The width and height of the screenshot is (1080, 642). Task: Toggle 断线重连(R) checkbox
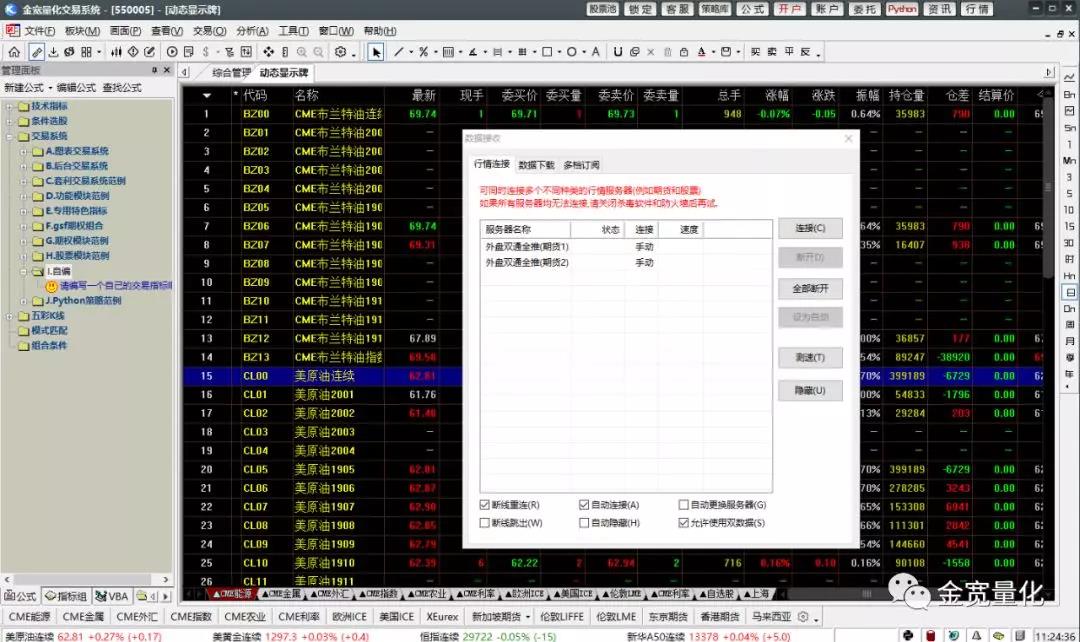click(485, 505)
